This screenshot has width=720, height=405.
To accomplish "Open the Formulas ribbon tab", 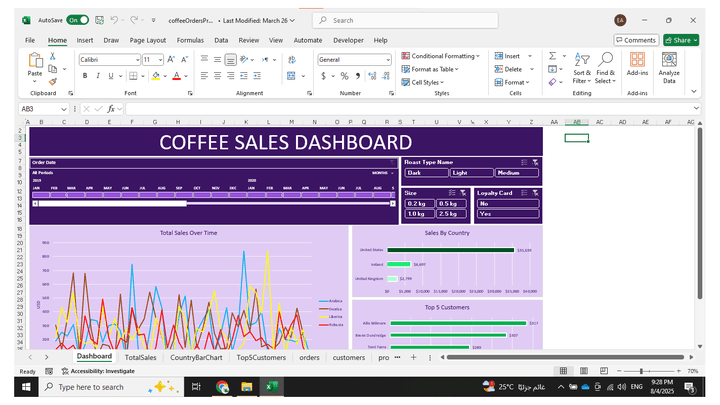I will pyautogui.click(x=190, y=40).
